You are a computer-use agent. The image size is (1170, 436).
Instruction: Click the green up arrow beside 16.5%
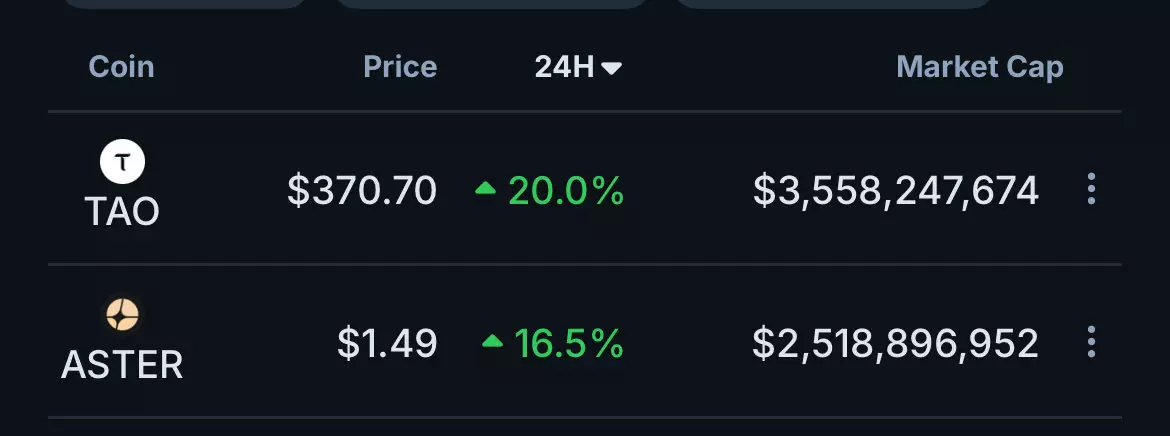pyautogui.click(x=491, y=342)
